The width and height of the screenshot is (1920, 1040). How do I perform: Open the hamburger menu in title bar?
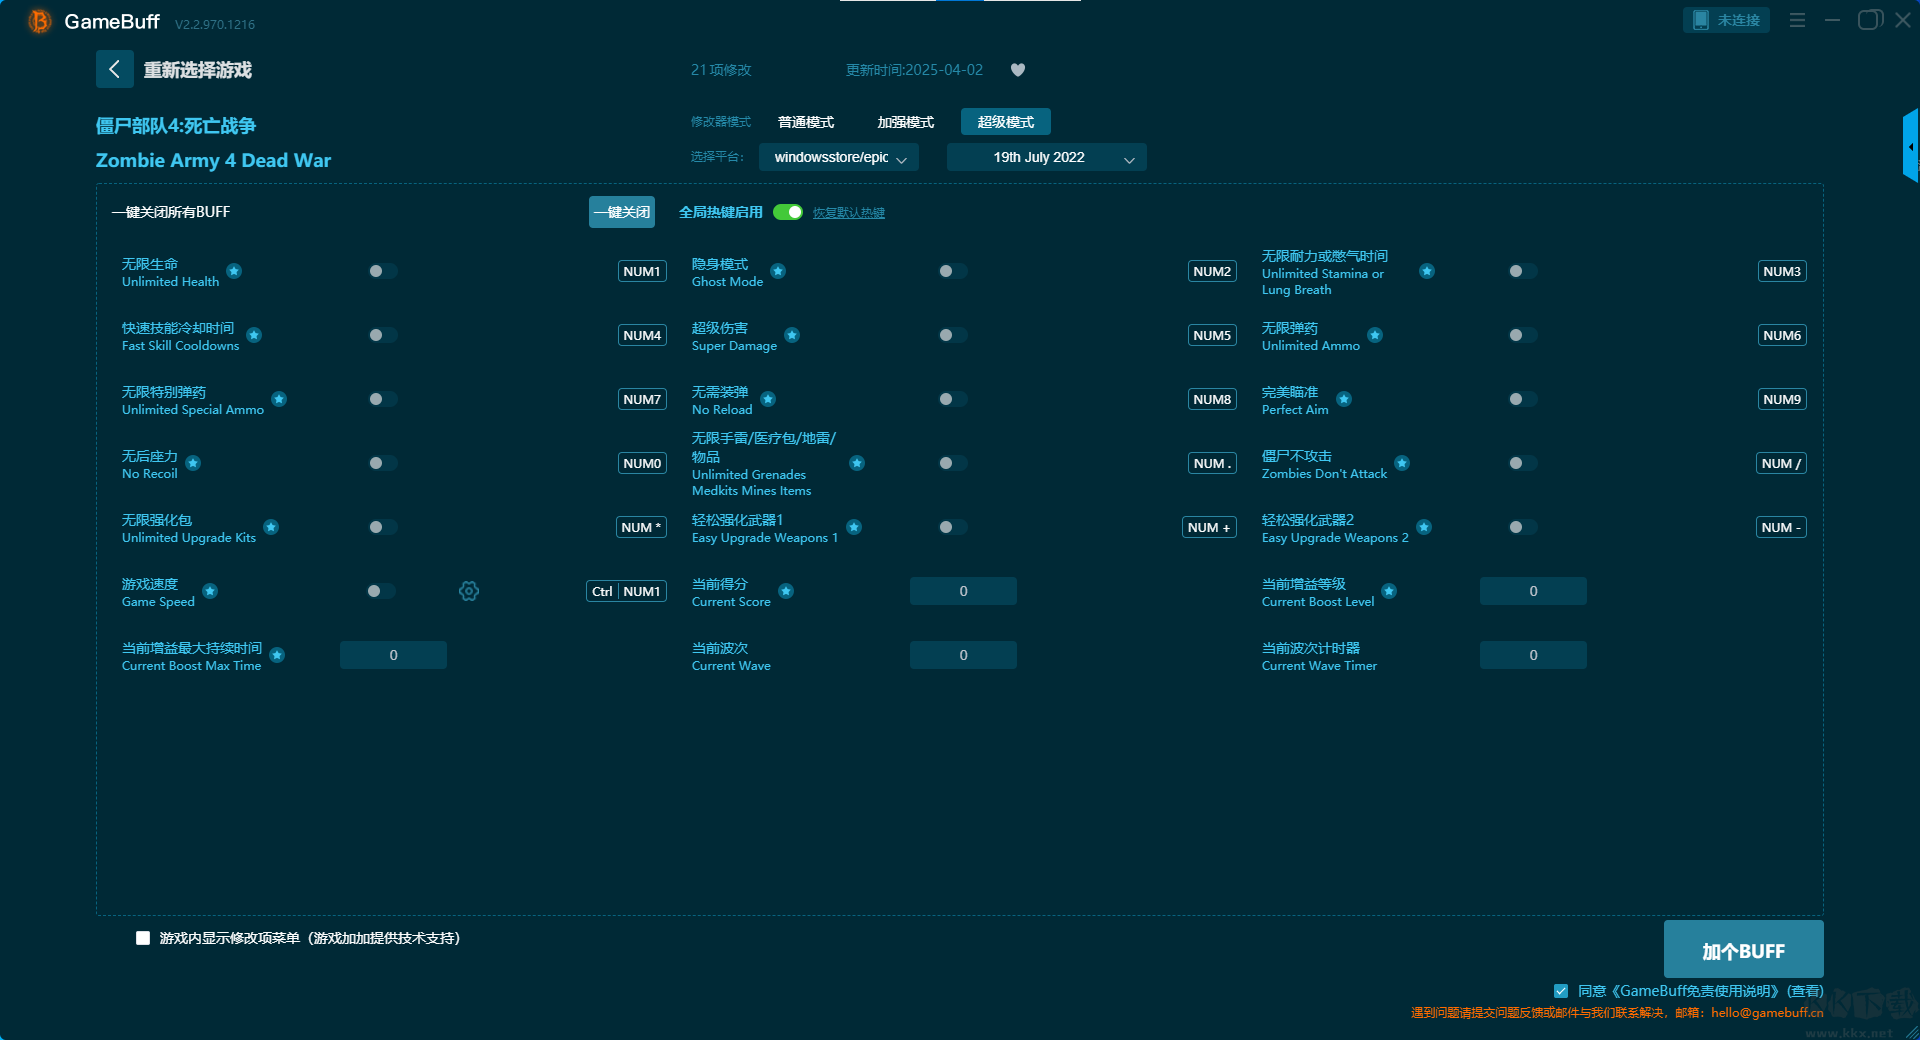[1797, 20]
